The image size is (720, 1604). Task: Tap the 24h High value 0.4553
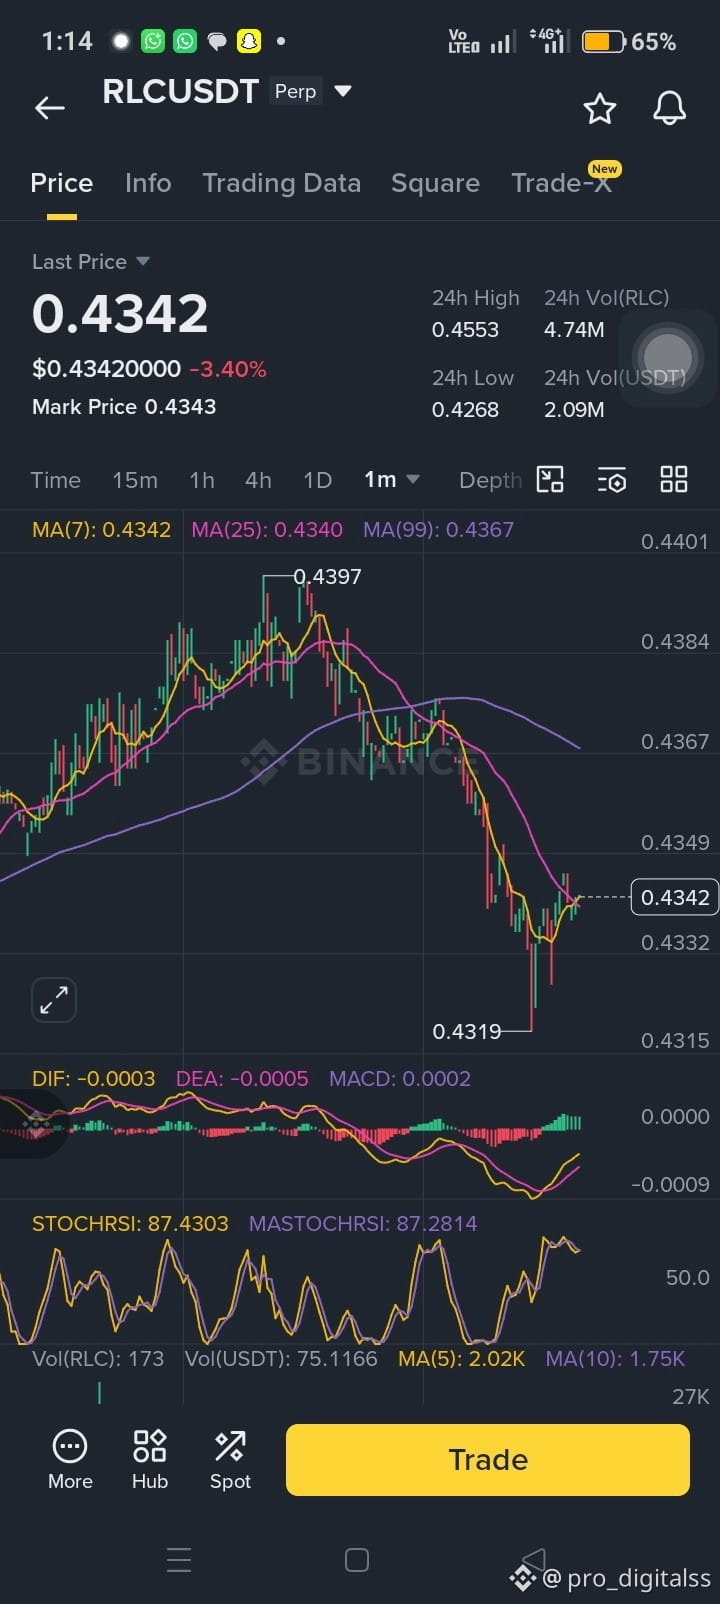[465, 330]
